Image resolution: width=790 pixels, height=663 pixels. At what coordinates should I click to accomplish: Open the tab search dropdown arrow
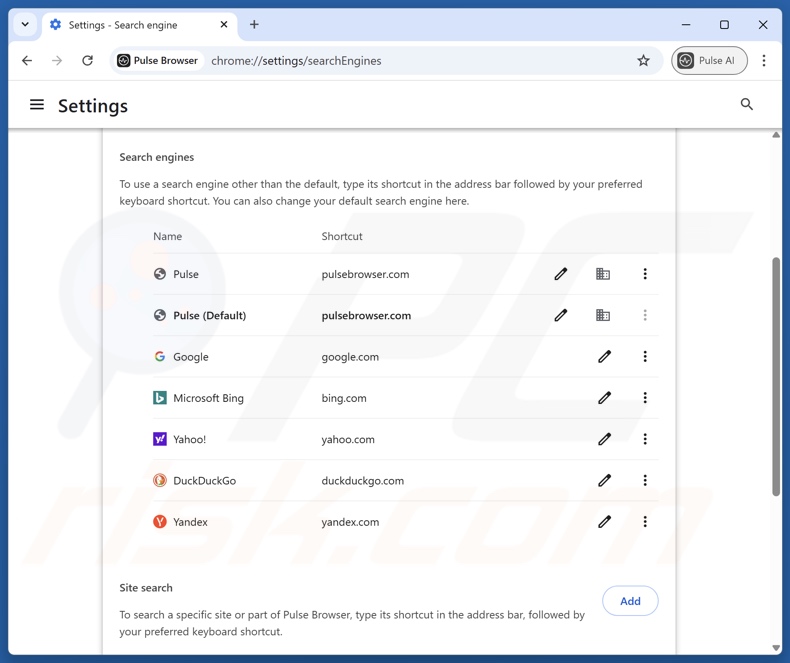pyautogui.click(x=25, y=24)
